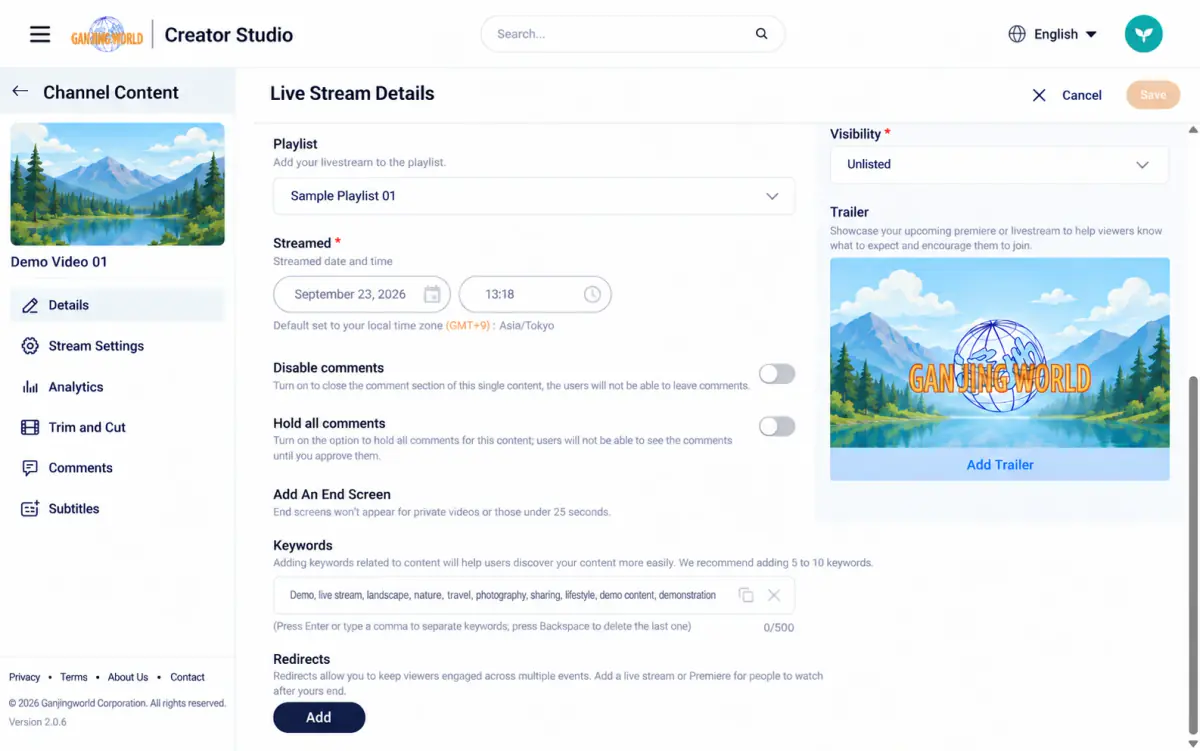Open the Terms link
Screen dimensions: 1200x751
tap(74, 677)
